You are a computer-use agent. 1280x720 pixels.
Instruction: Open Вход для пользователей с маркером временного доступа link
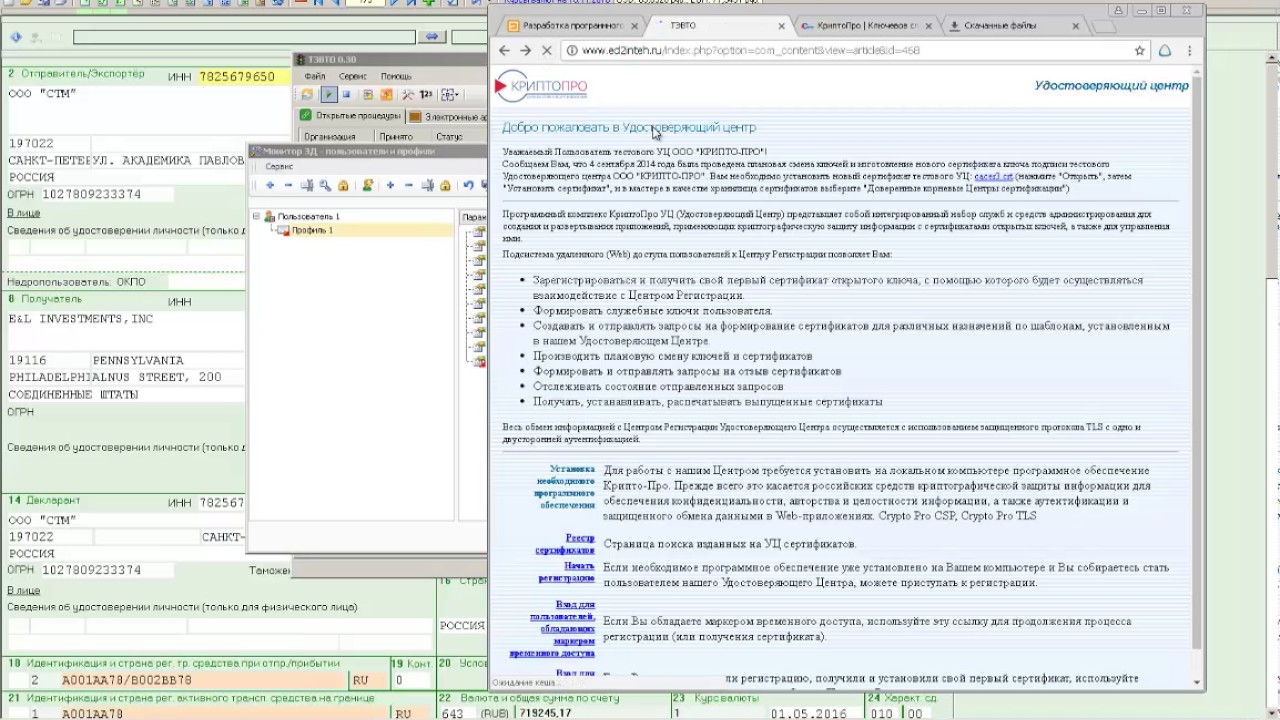tap(552, 629)
